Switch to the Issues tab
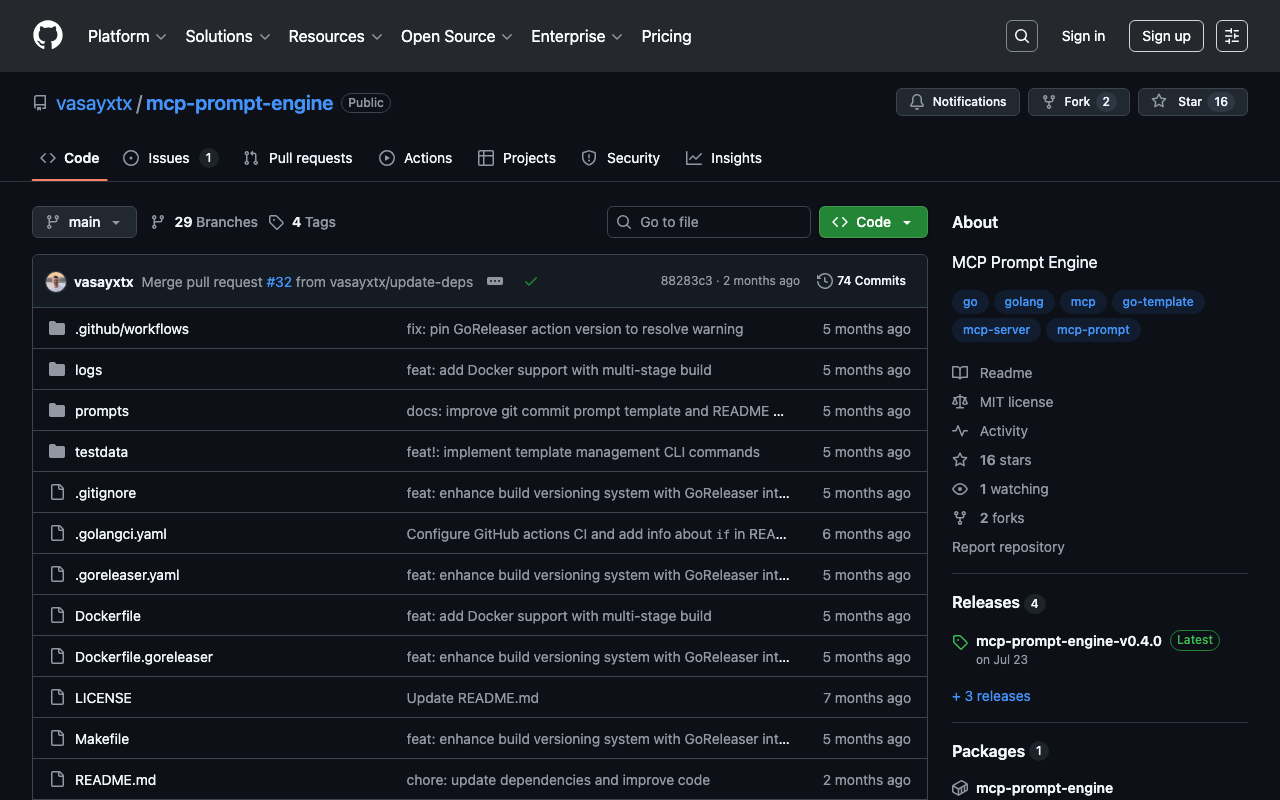The height and width of the screenshot is (800, 1280). coord(169,158)
